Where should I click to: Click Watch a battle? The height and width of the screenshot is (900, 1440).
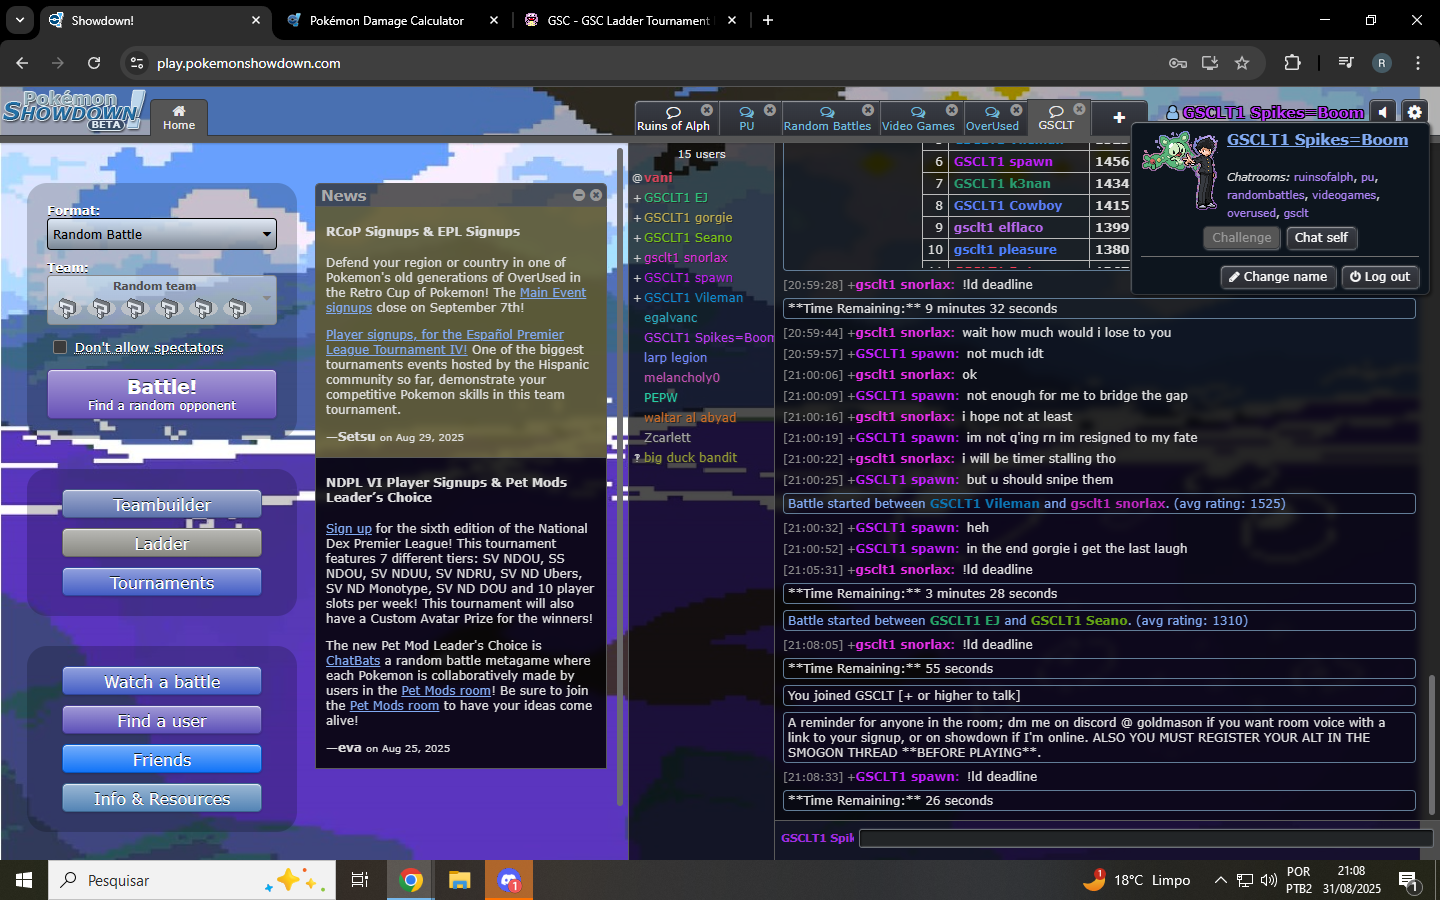(x=162, y=682)
